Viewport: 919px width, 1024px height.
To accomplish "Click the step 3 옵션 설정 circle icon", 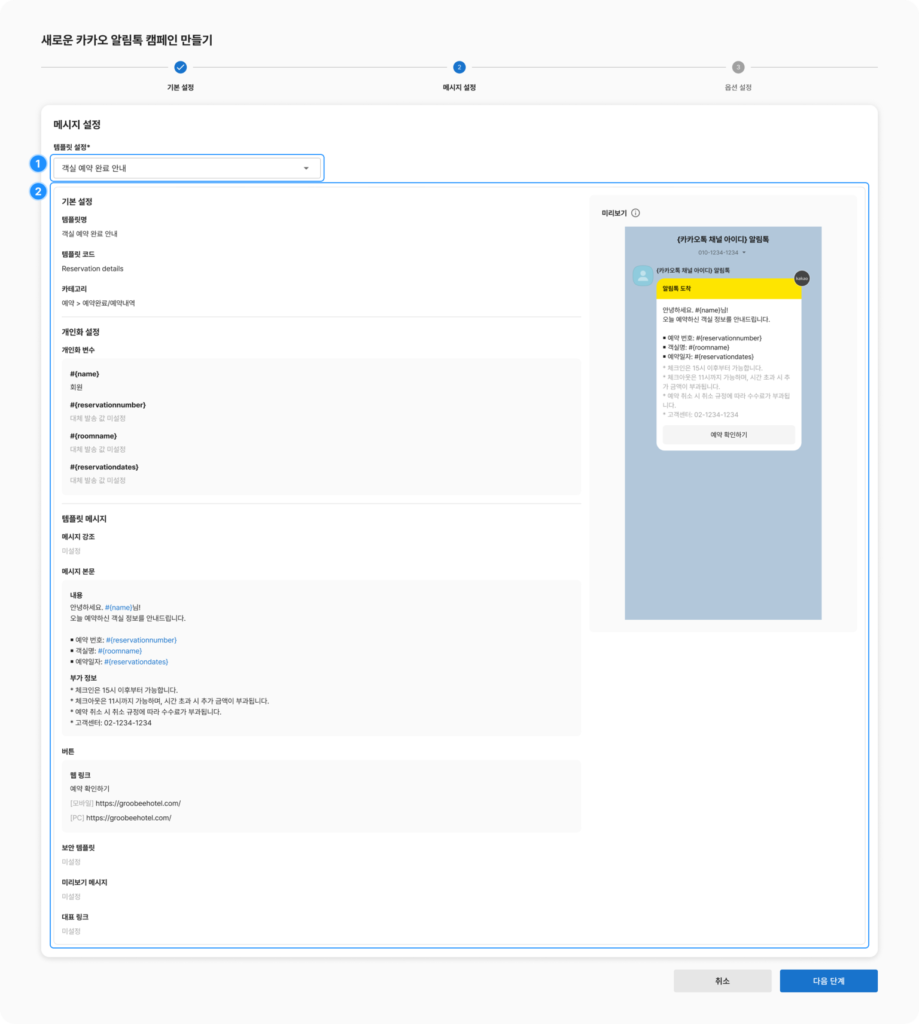I will (x=738, y=67).
